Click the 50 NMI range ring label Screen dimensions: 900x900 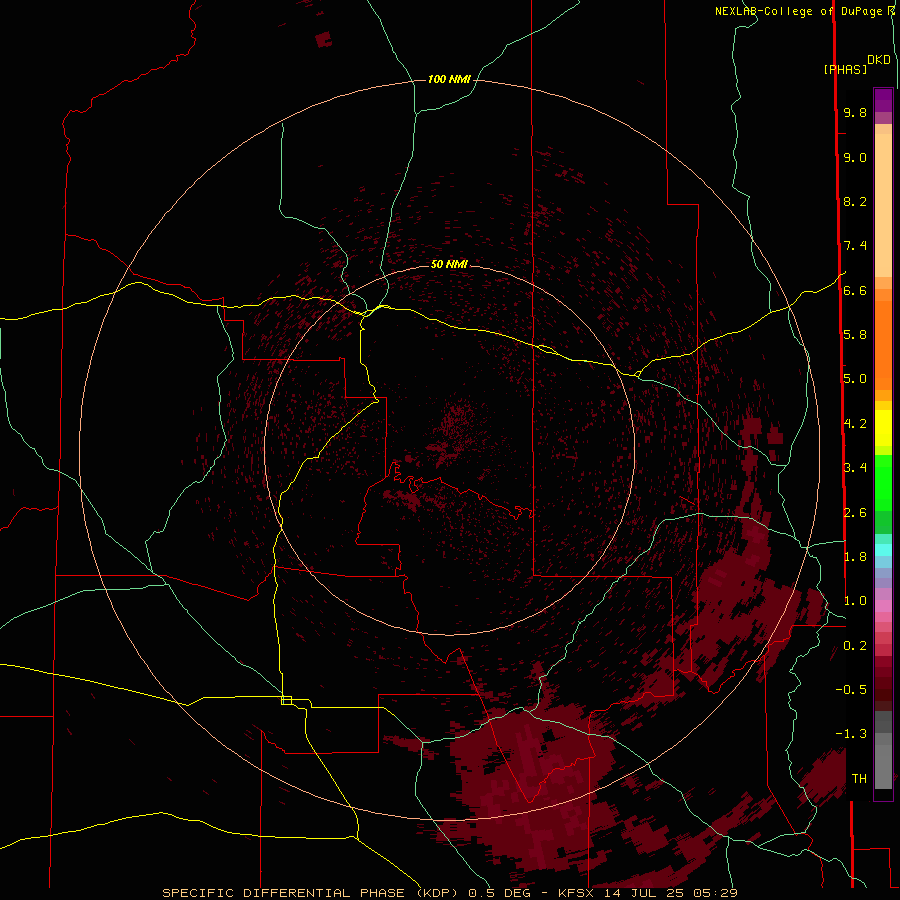click(x=449, y=264)
